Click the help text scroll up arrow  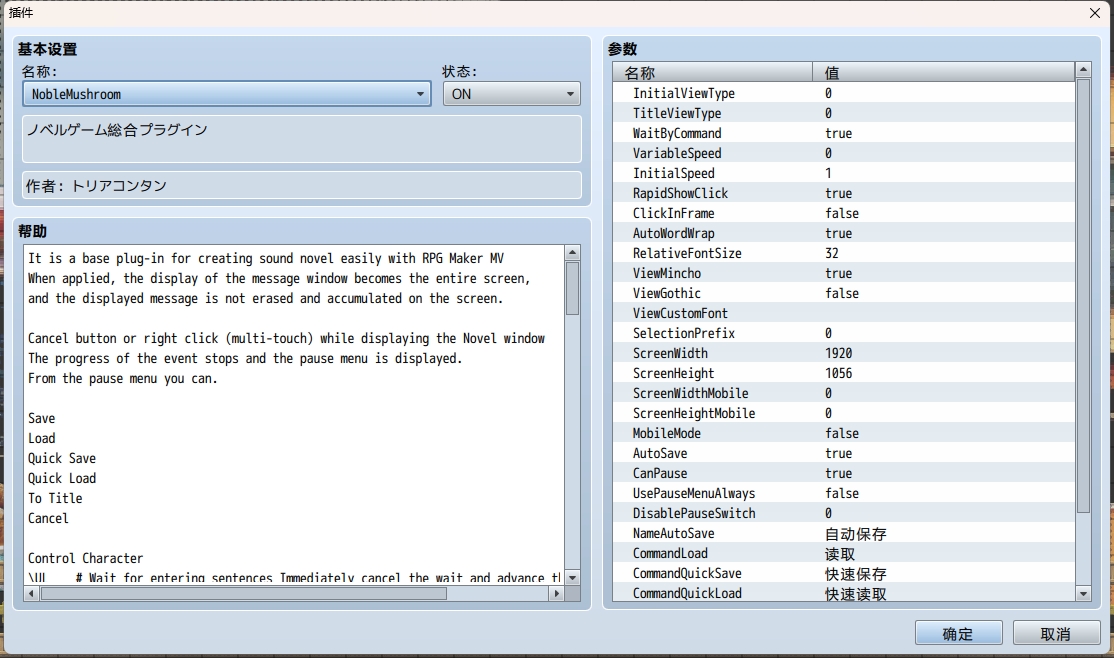point(573,252)
